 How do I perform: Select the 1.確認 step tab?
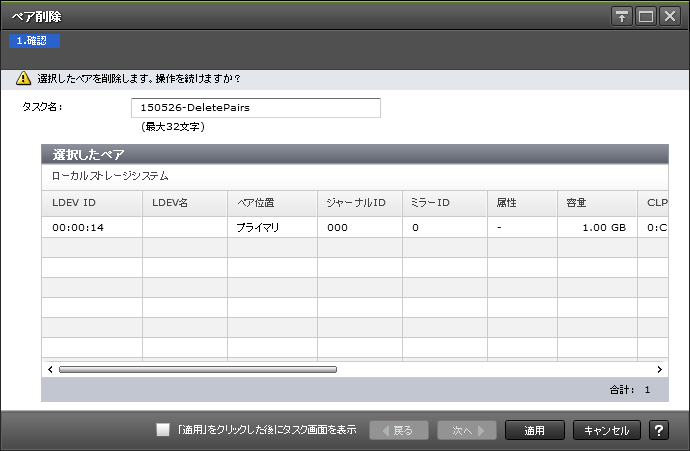(x=34, y=41)
